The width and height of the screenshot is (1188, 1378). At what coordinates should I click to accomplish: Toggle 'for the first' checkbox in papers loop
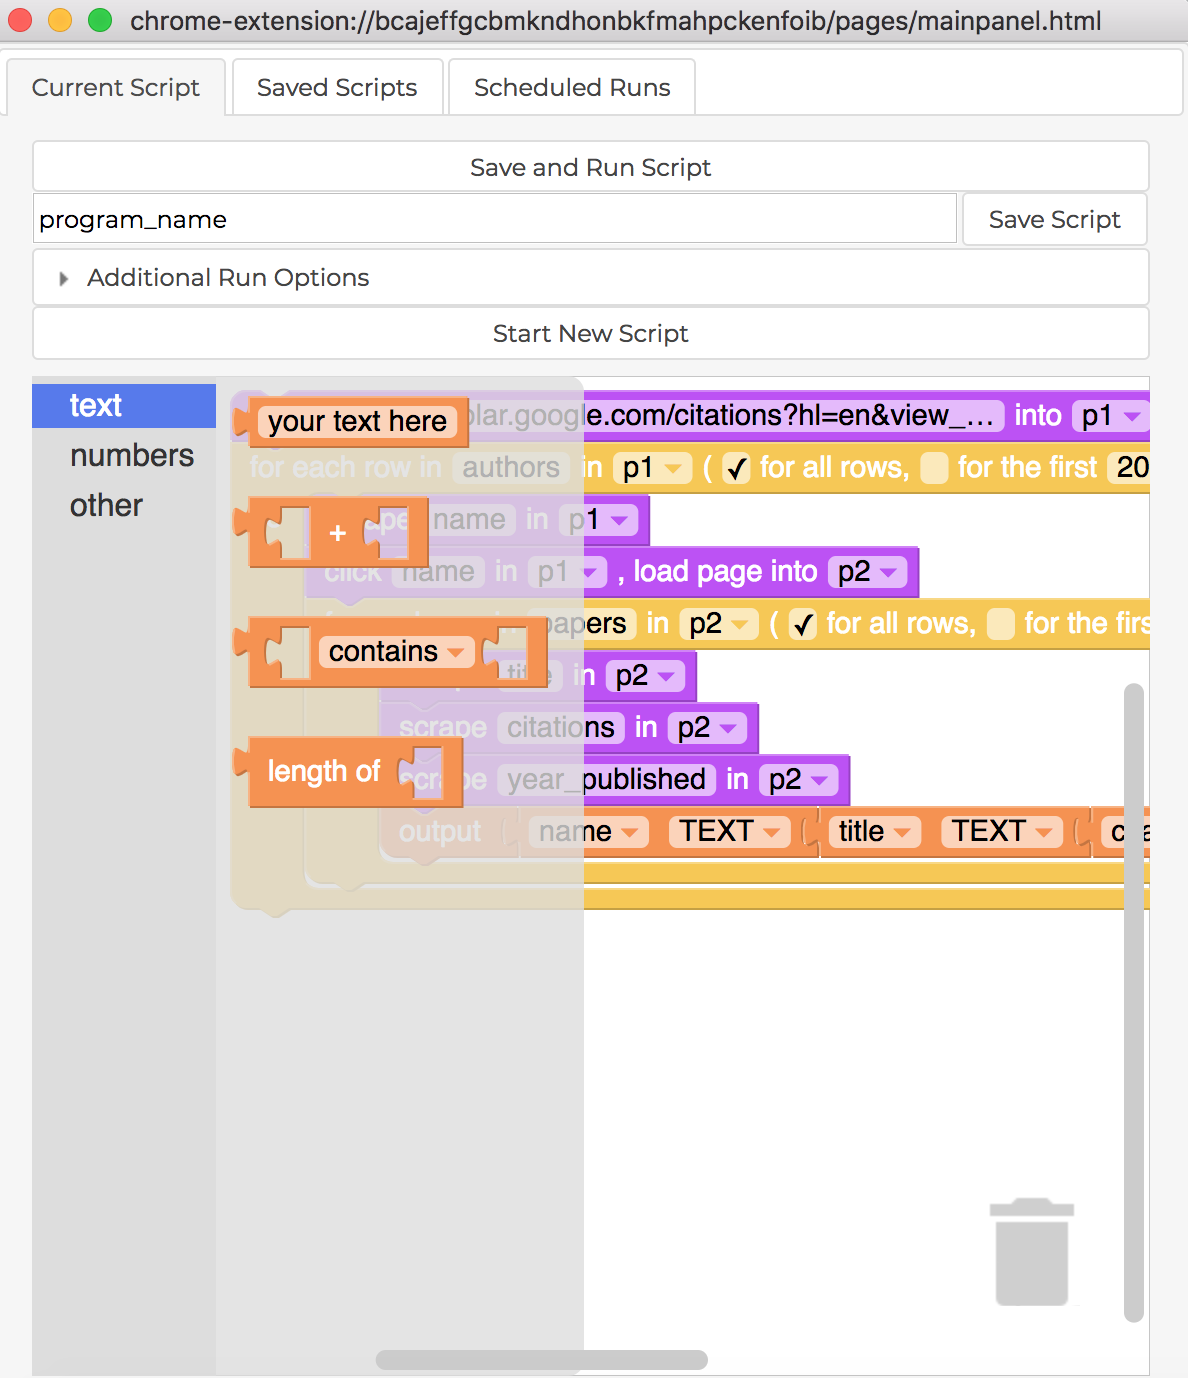(1001, 624)
